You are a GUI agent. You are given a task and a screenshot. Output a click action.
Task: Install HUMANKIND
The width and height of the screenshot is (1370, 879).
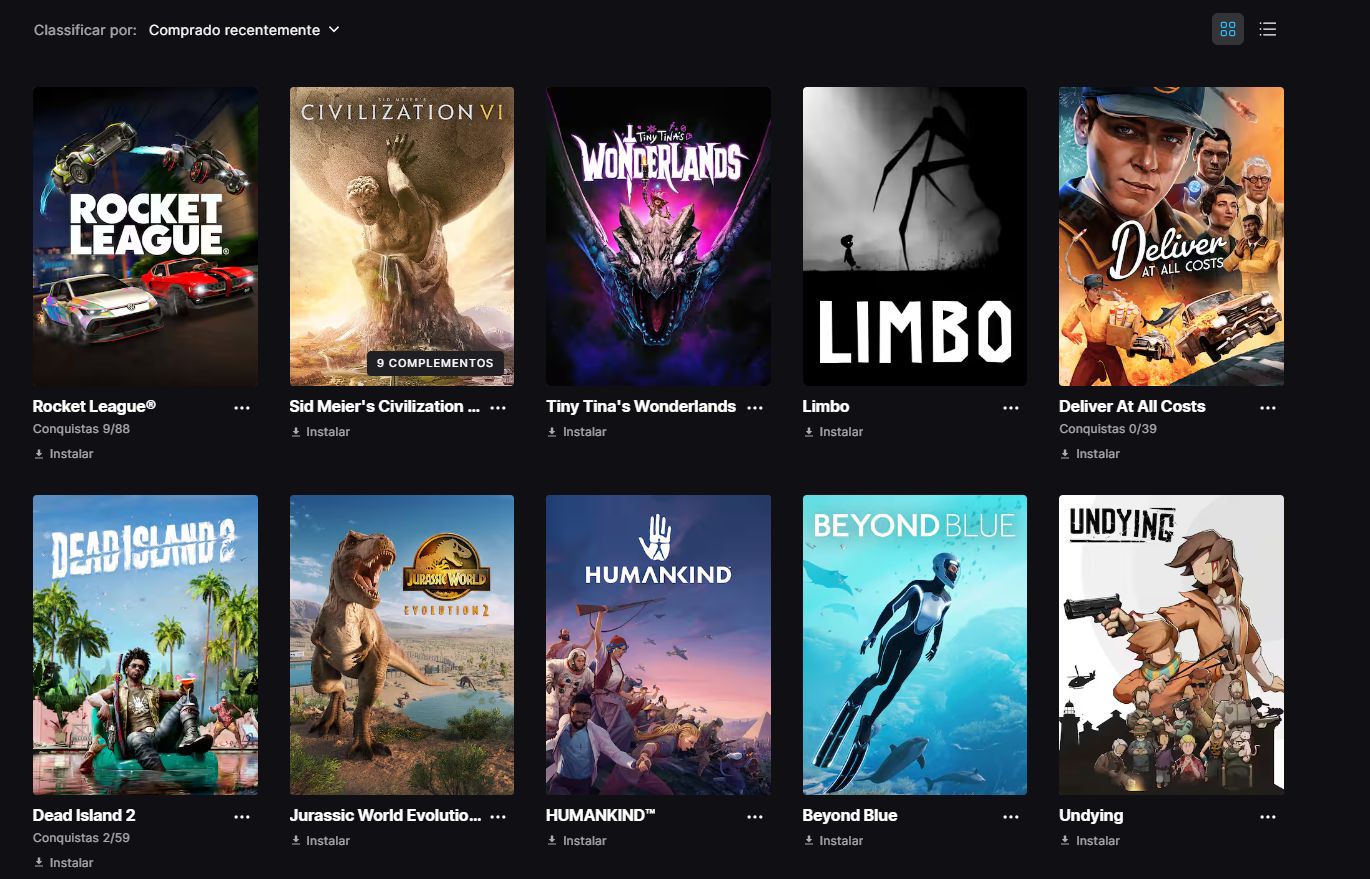click(577, 841)
